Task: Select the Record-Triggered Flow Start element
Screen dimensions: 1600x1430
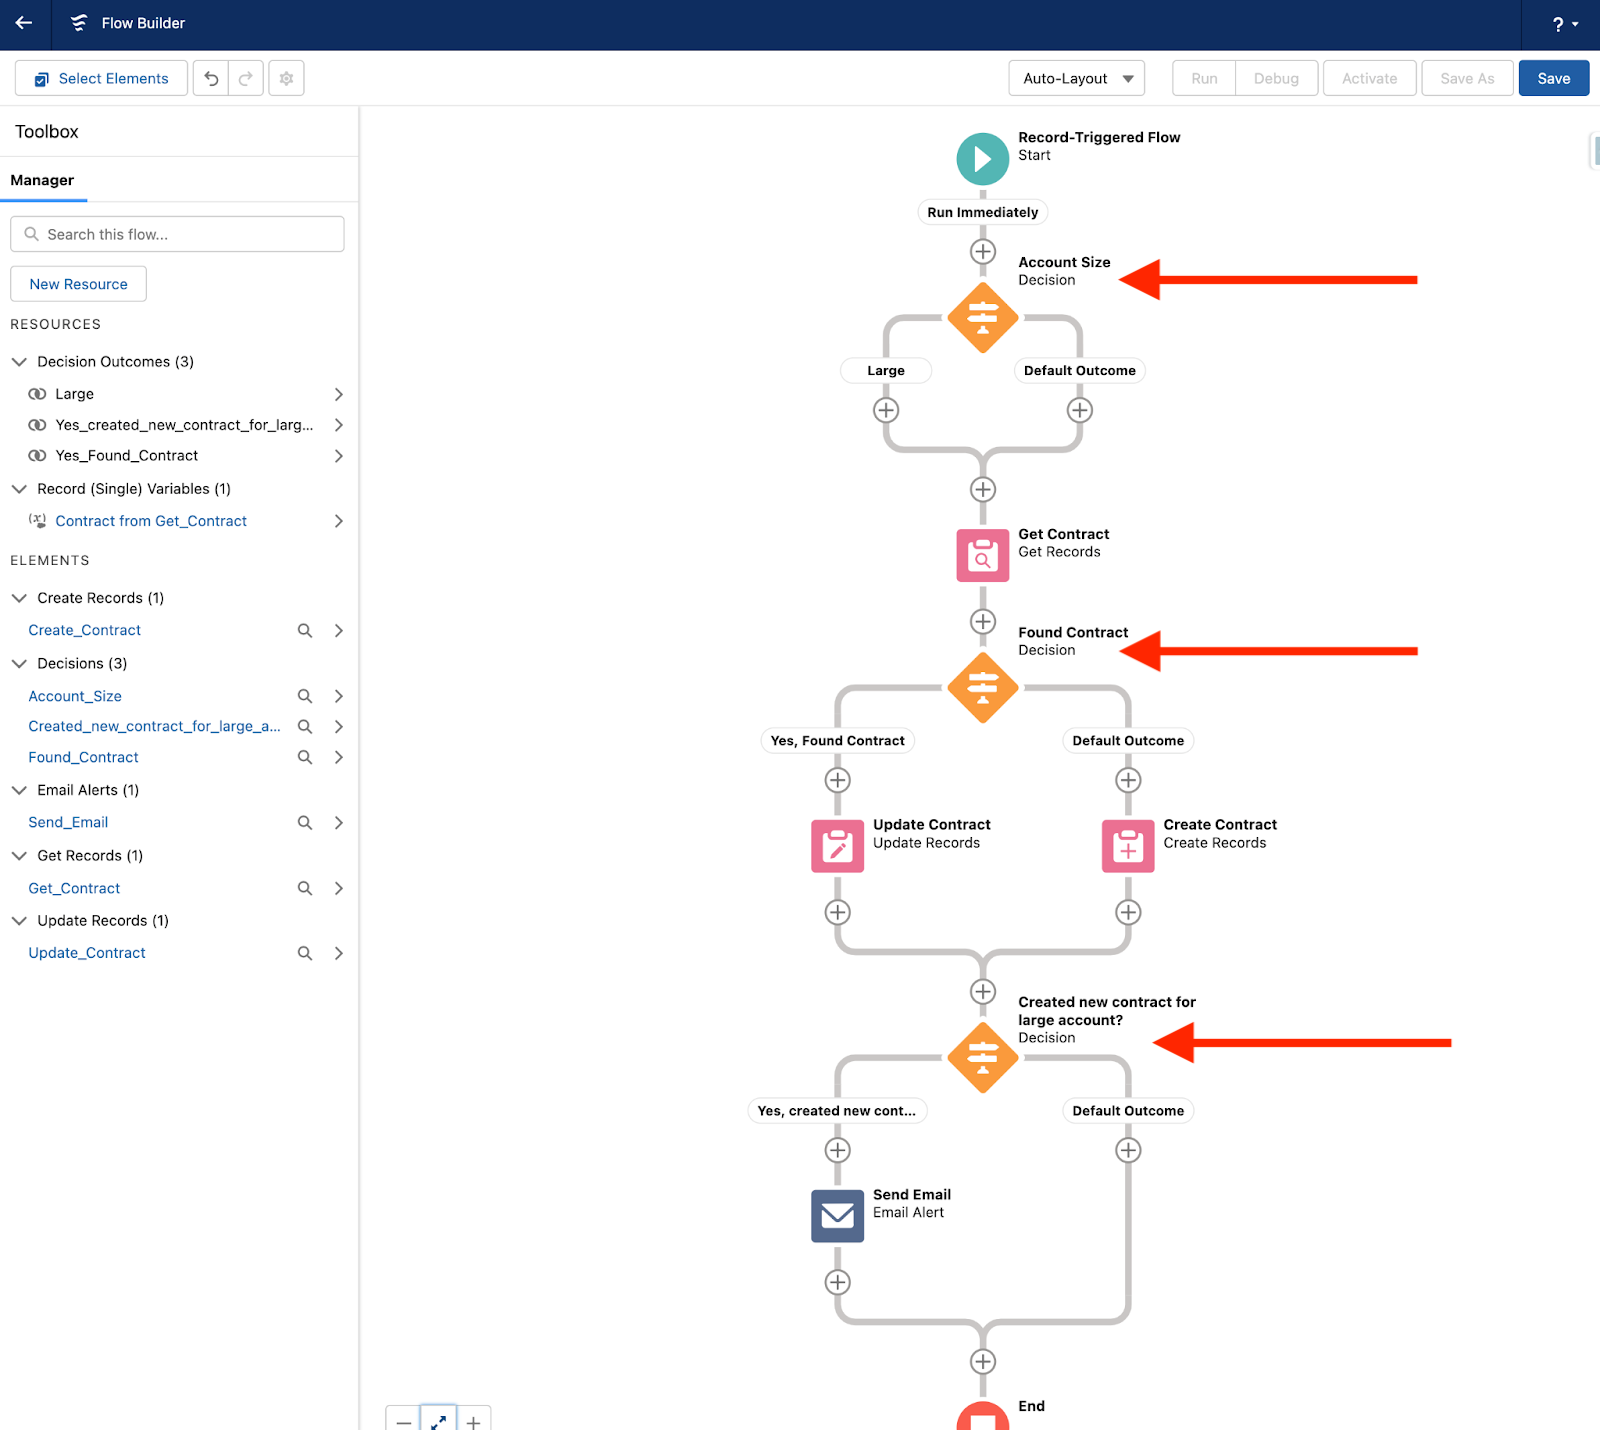Action: (982, 158)
